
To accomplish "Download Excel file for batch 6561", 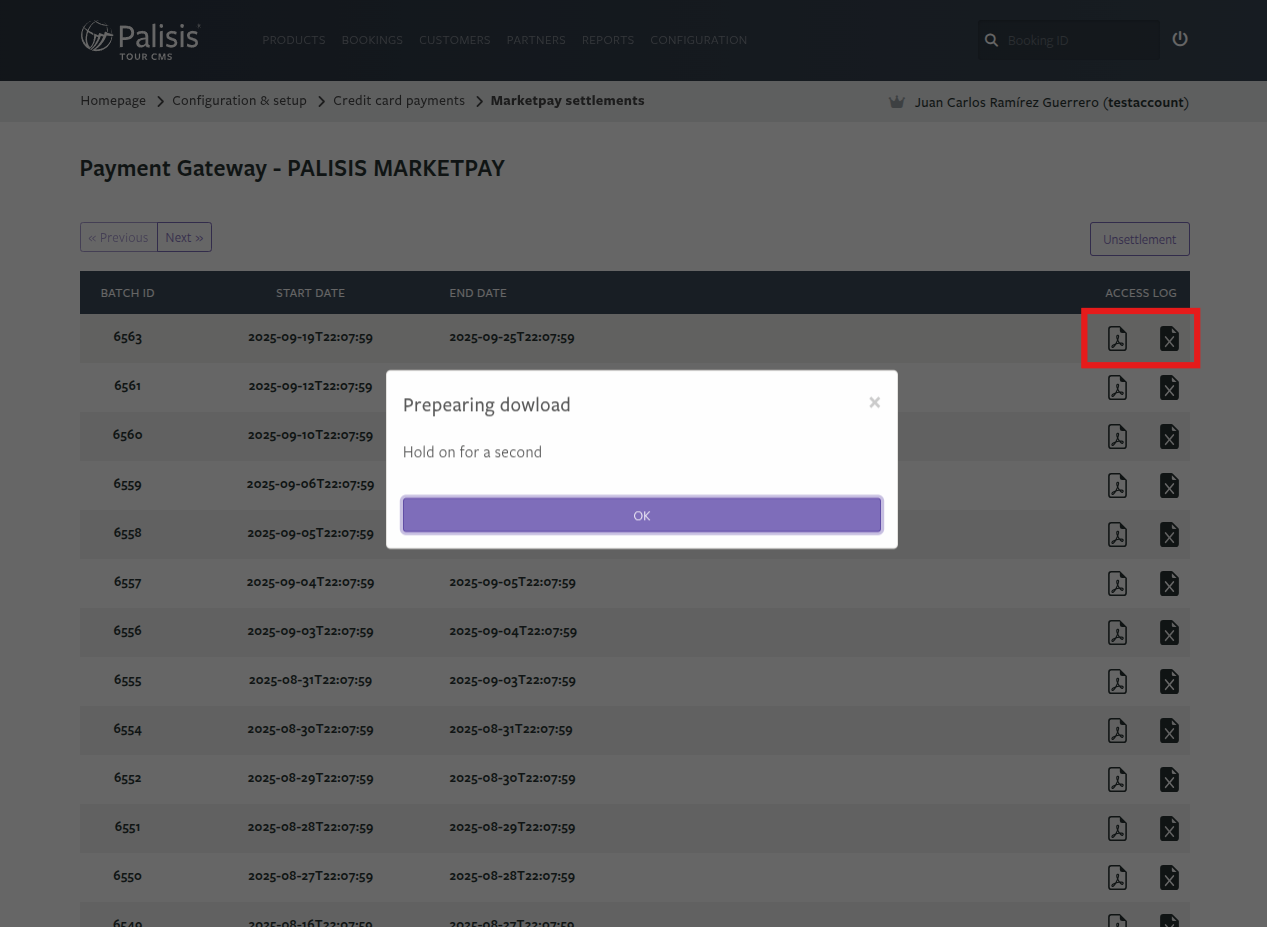I will tap(1169, 388).
